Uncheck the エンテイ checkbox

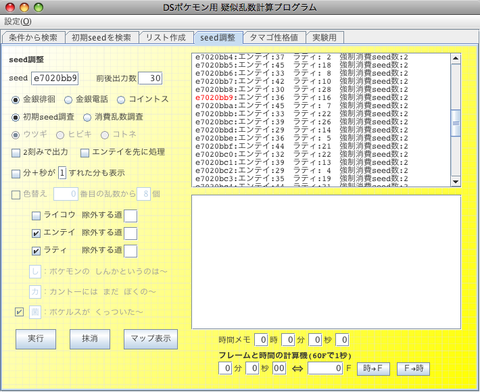point(36,233)
